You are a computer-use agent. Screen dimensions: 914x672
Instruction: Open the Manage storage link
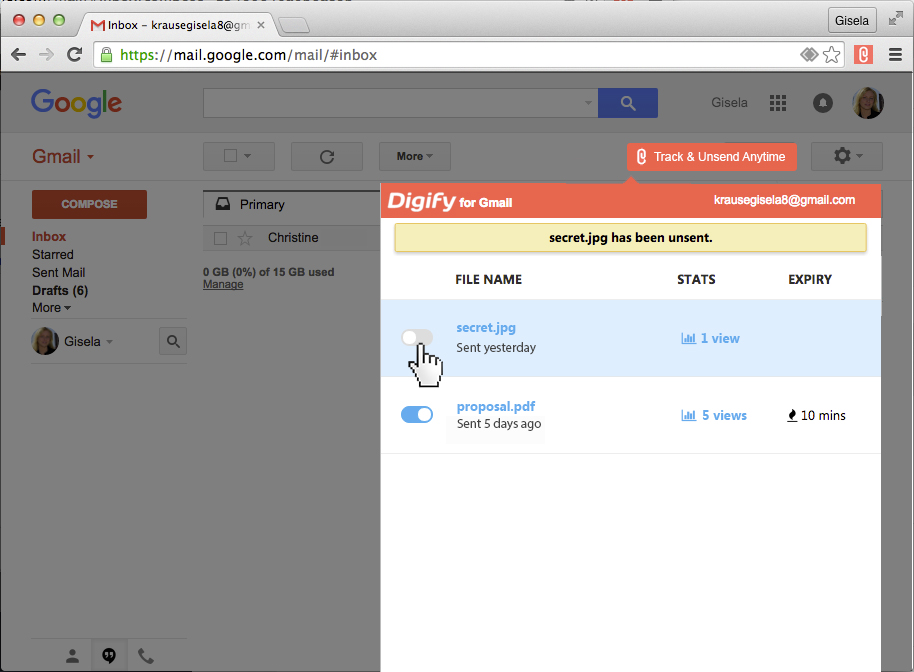(x=223, y=284)
